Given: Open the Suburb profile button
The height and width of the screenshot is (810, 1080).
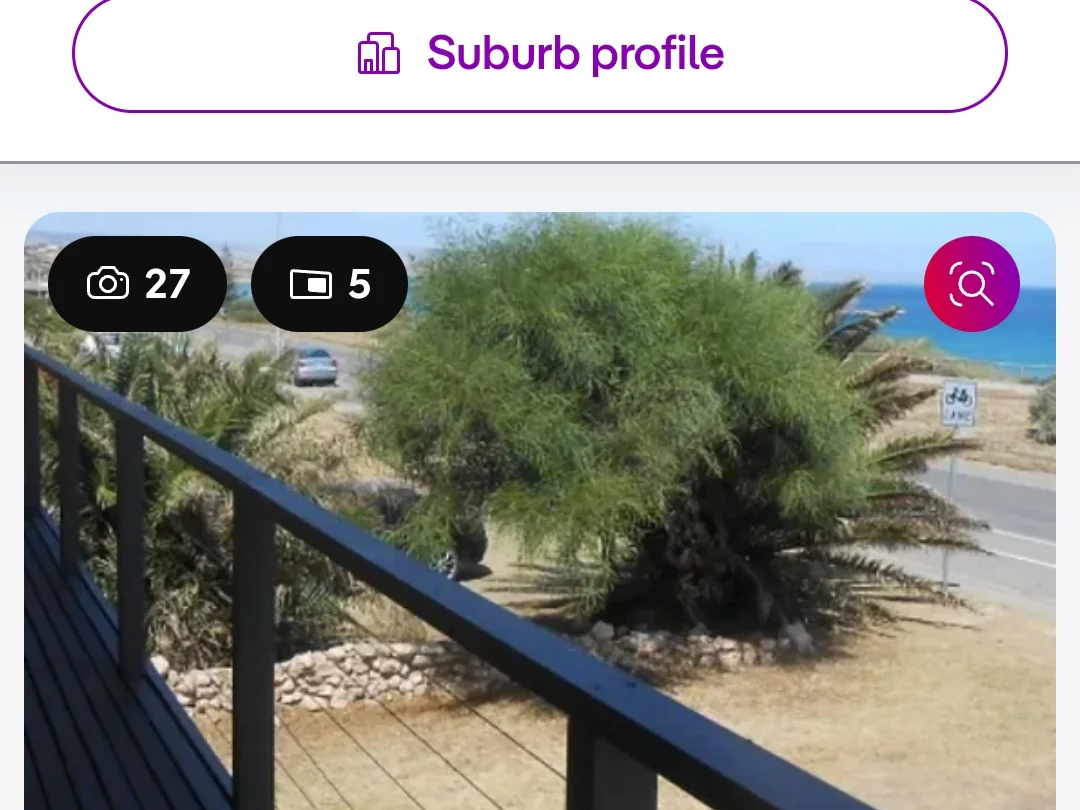Looking at the screenshot, I should [539, 54].
